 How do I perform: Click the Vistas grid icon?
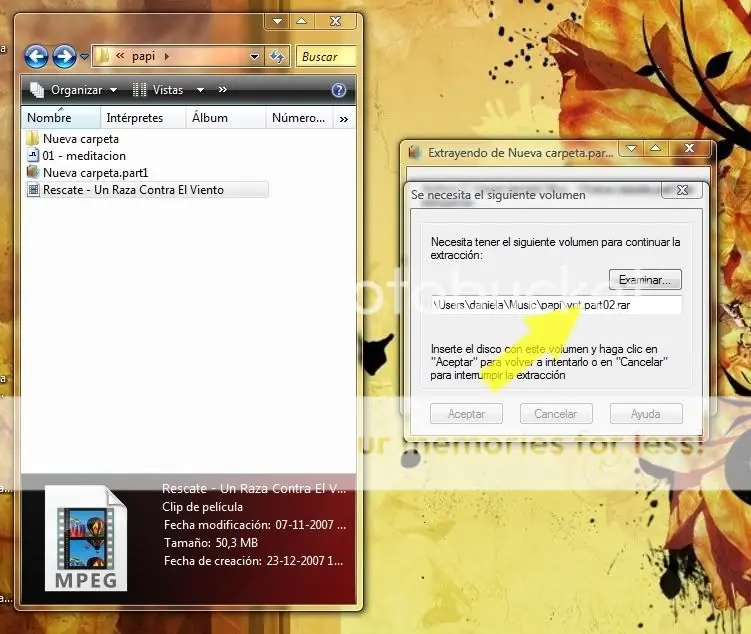[139, 90]
